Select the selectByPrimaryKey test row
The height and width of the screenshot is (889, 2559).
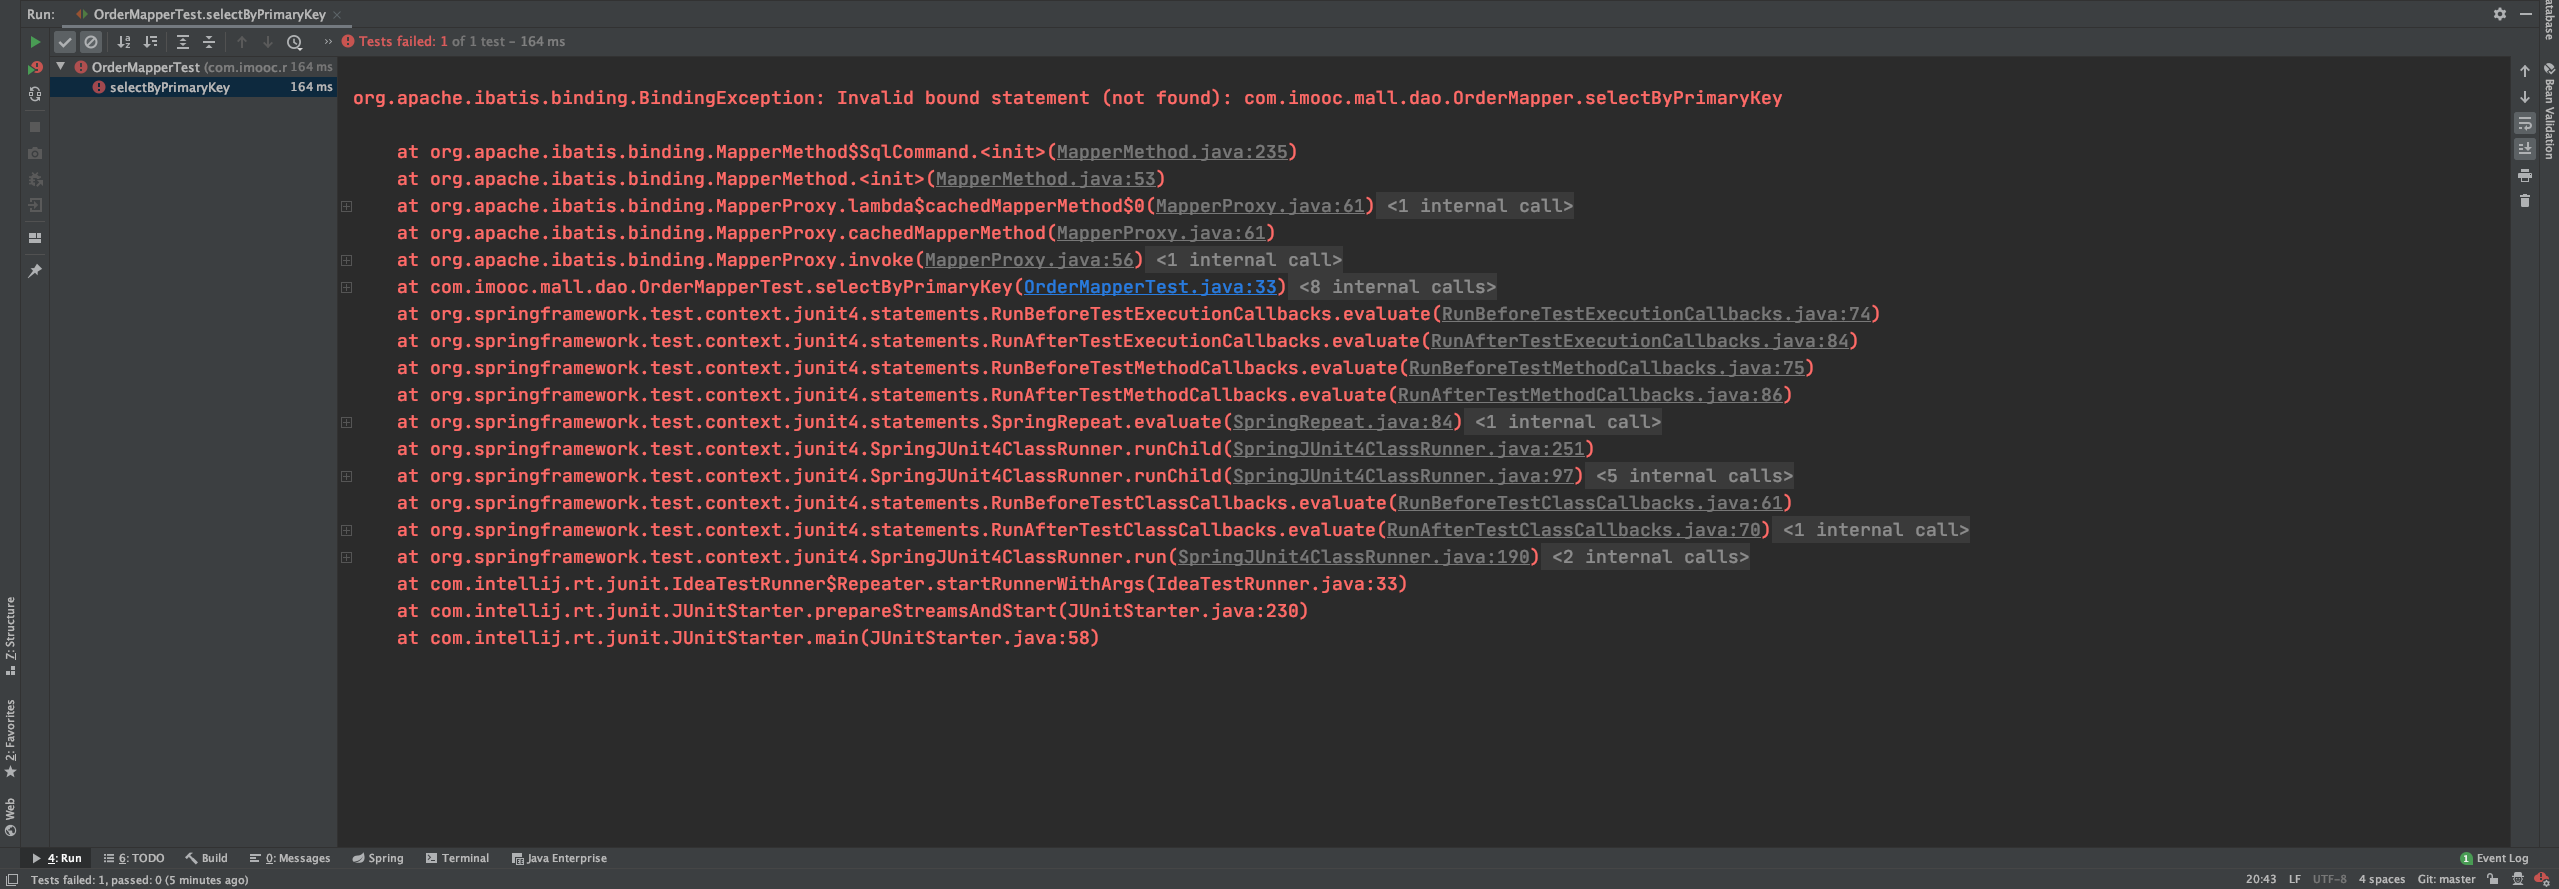(193, 87)
